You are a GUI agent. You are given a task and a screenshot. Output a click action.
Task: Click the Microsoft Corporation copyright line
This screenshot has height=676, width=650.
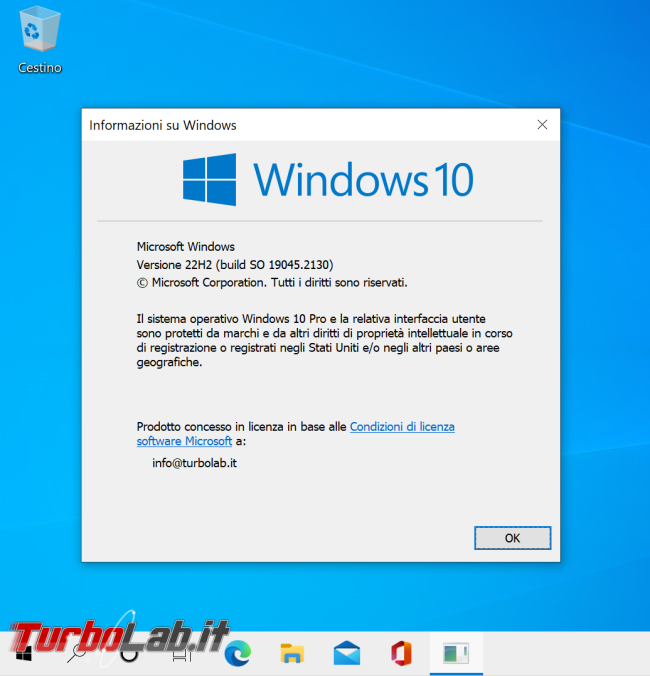pyautogui.click(x=272, y=282)
